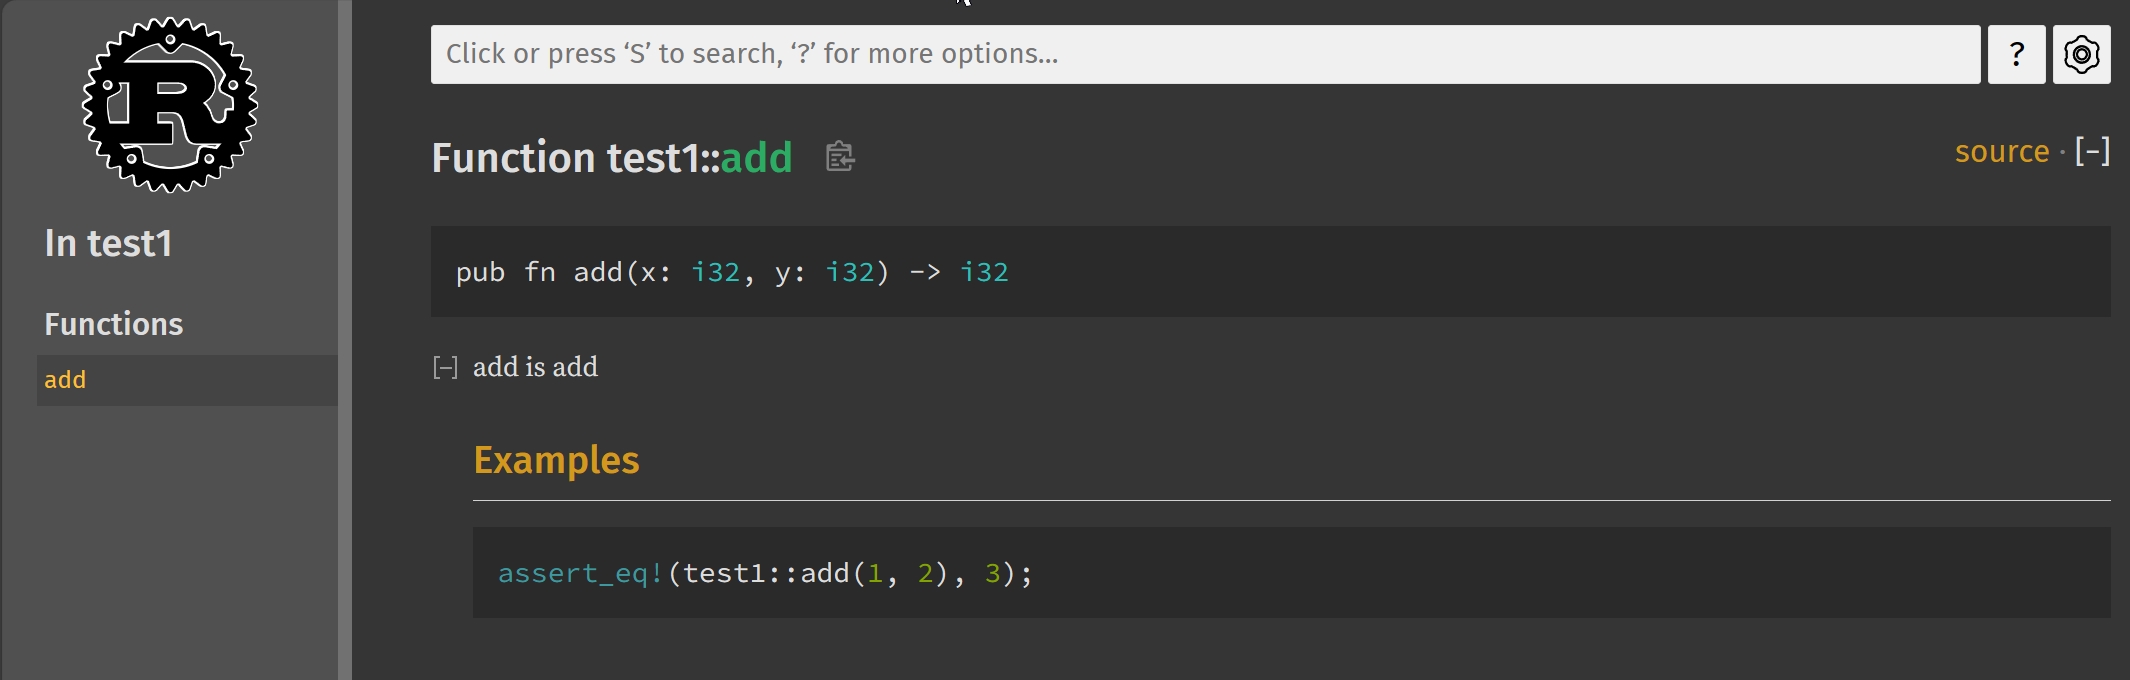The width and height of the screenshot is (2130, 680).
Task: Select the add function in the sidebar
Action: click(x=66, y=380)
